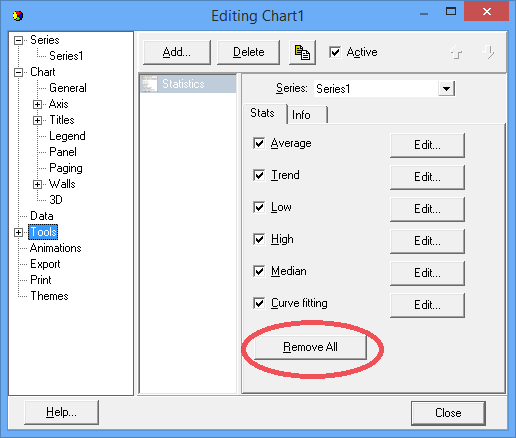Minimize the Editing Chart1 window
This screenshot has width=516, height=438.
tap(424, 13)
